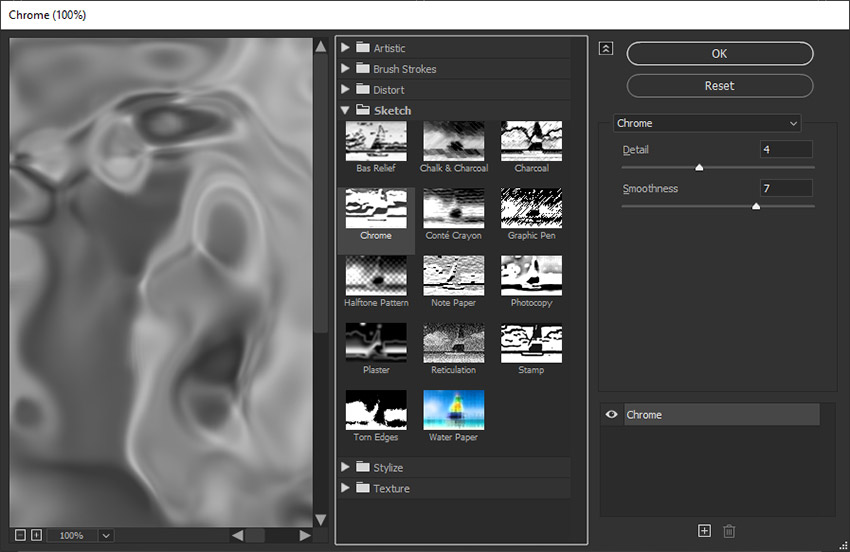This screenshot has height=552, width=850.
Task: Collapse the filter gallery thumbnails panel
Action: 606,48
